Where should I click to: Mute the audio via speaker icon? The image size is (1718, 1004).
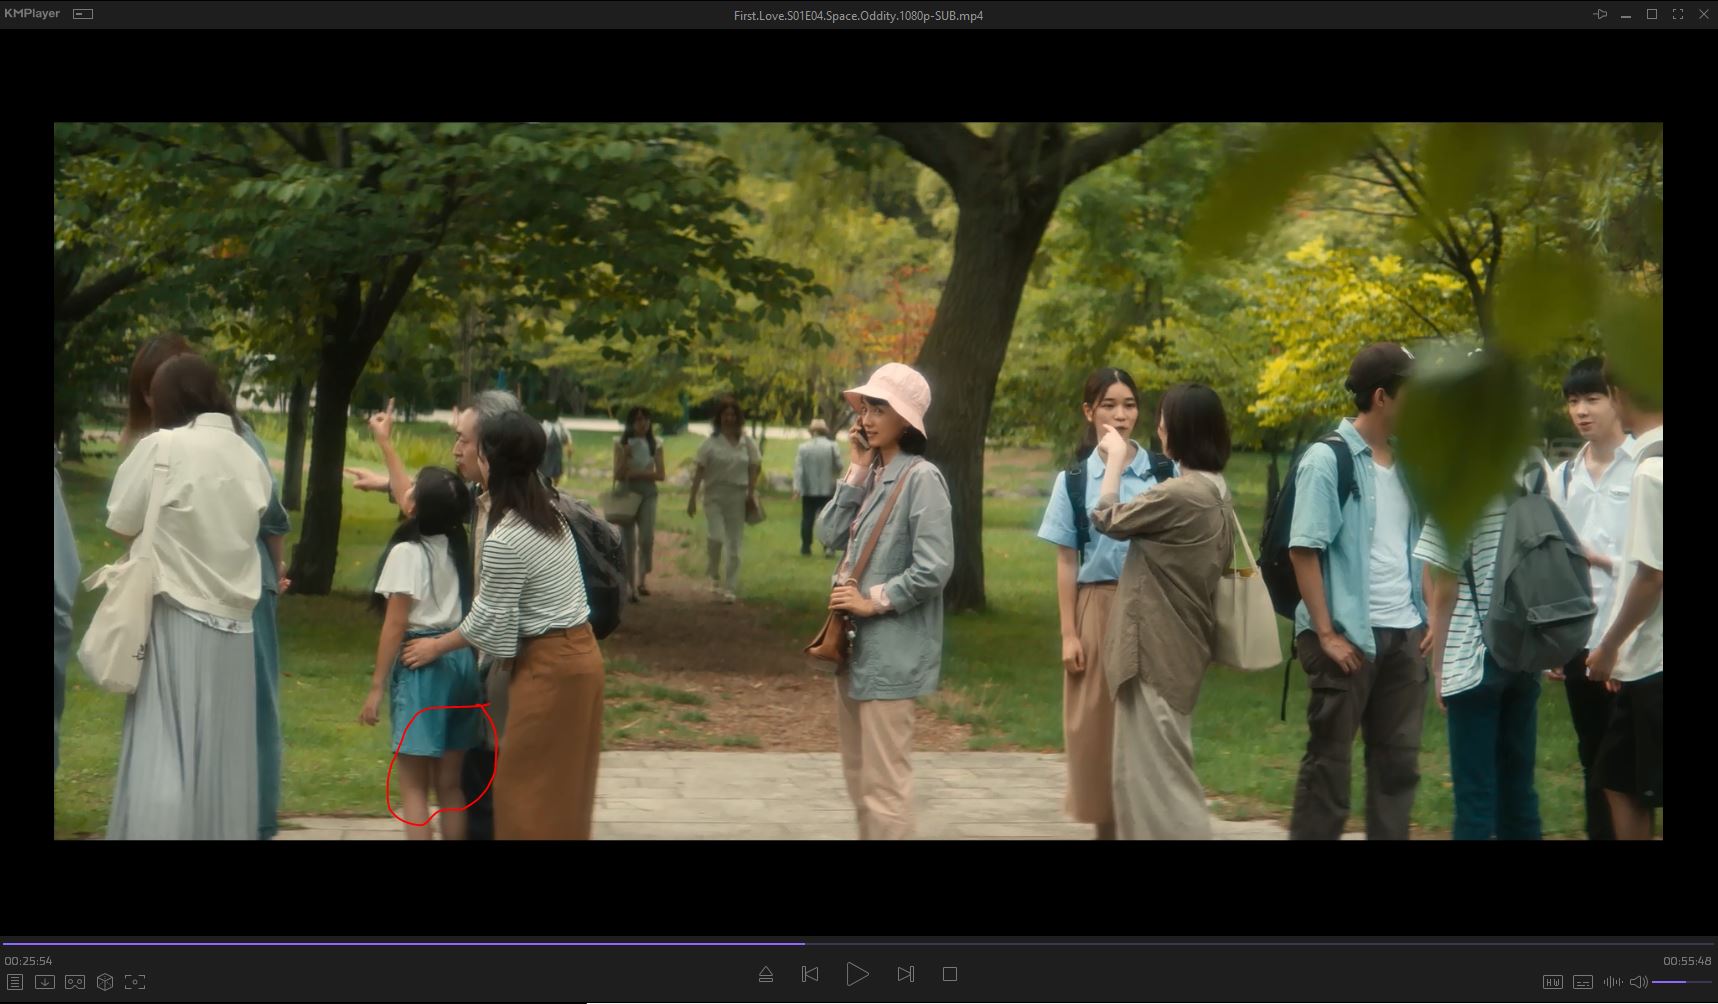click(1638, 982)
